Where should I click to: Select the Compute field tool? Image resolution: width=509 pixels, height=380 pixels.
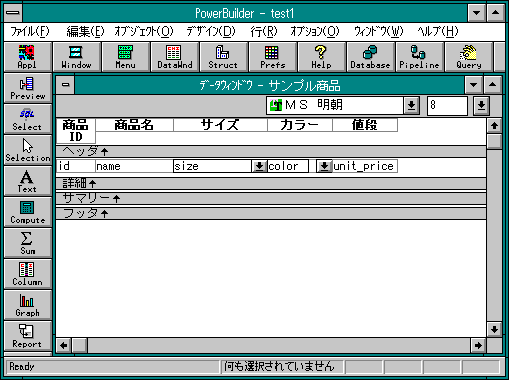(28, 212)
